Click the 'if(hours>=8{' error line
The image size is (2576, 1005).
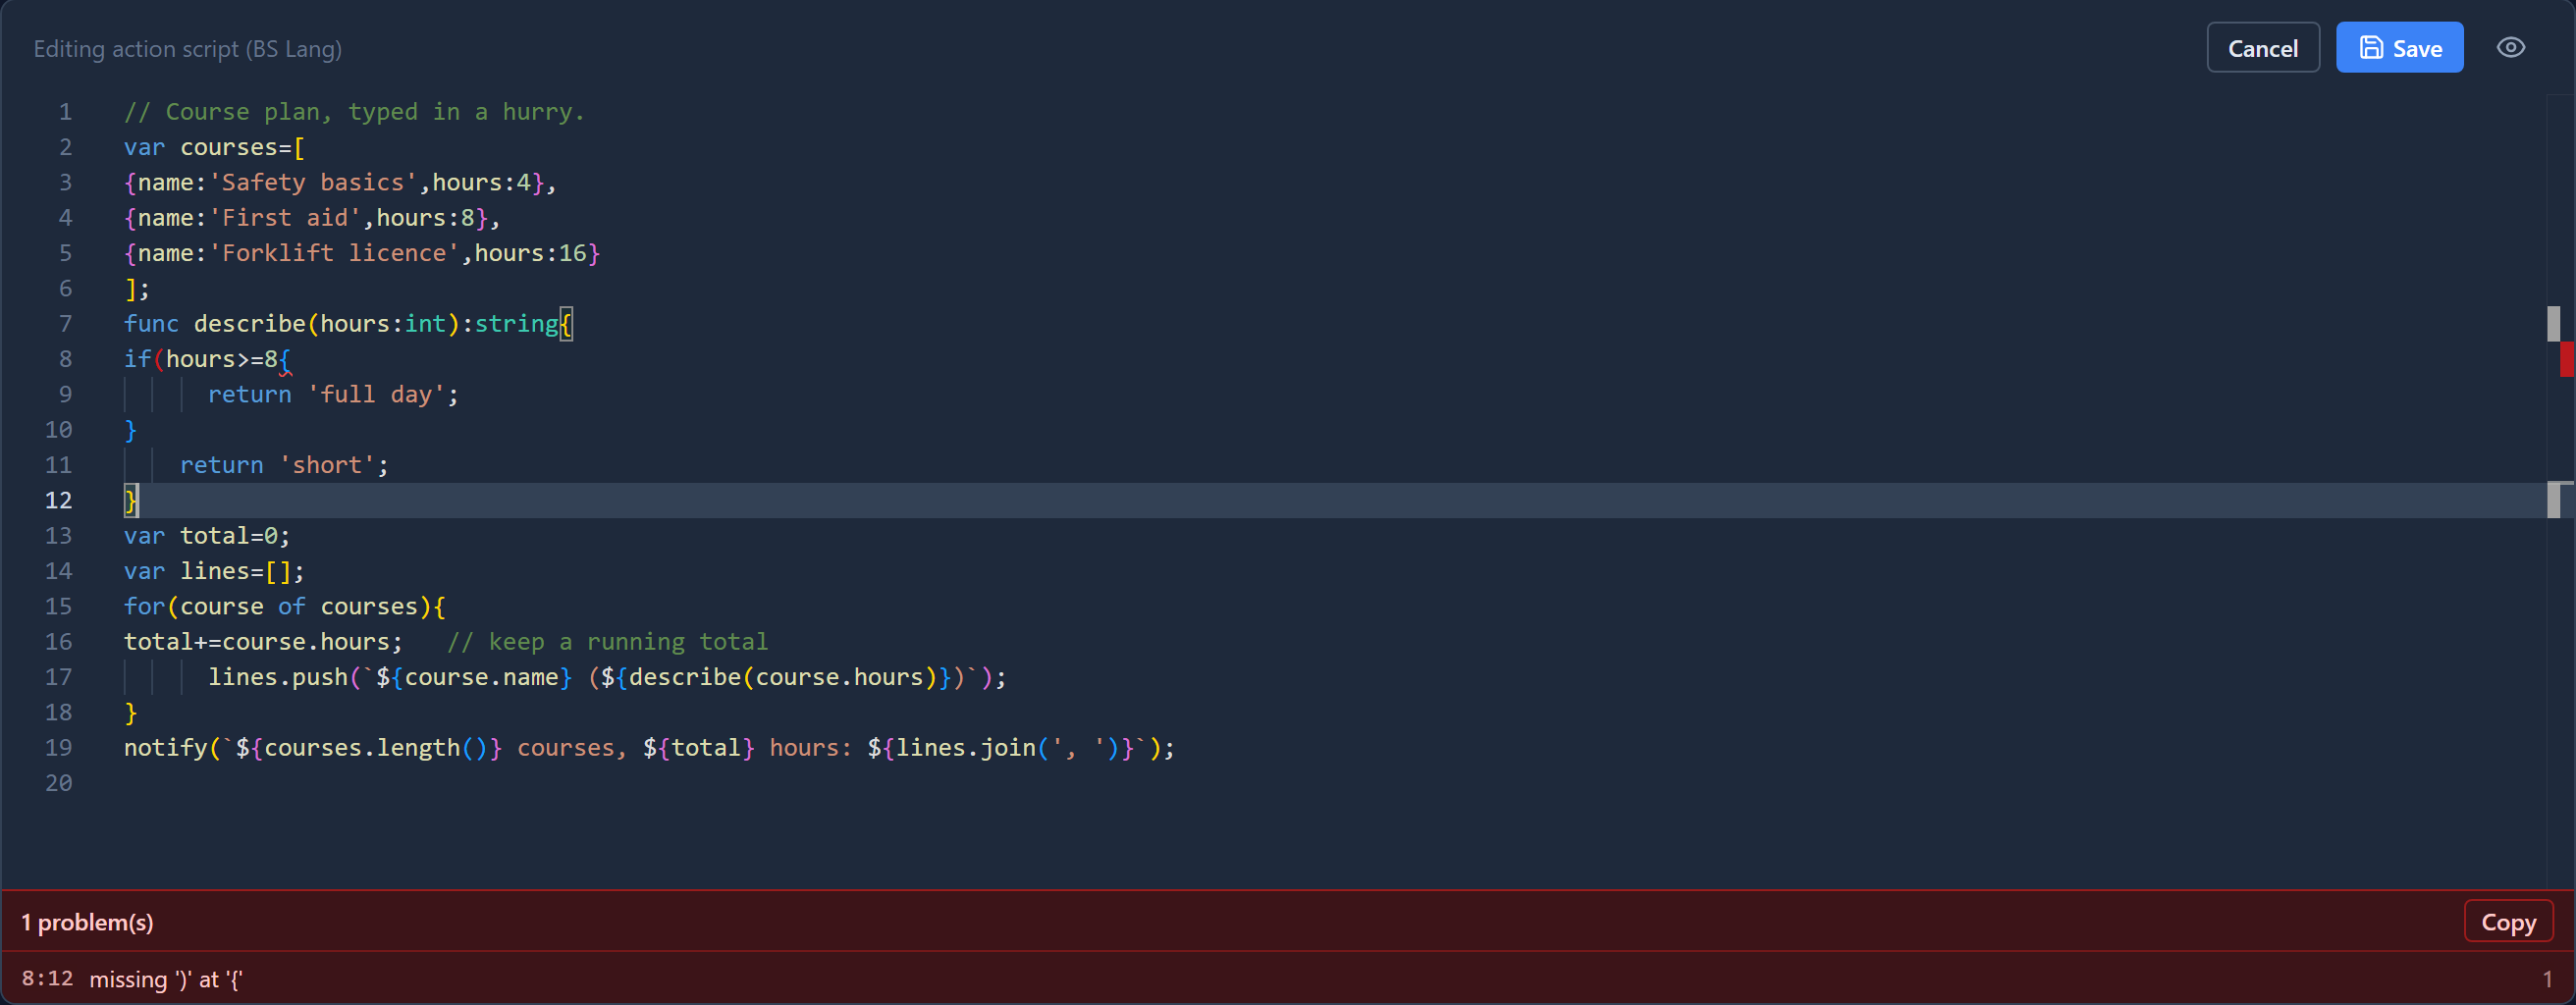pos(207,359)
